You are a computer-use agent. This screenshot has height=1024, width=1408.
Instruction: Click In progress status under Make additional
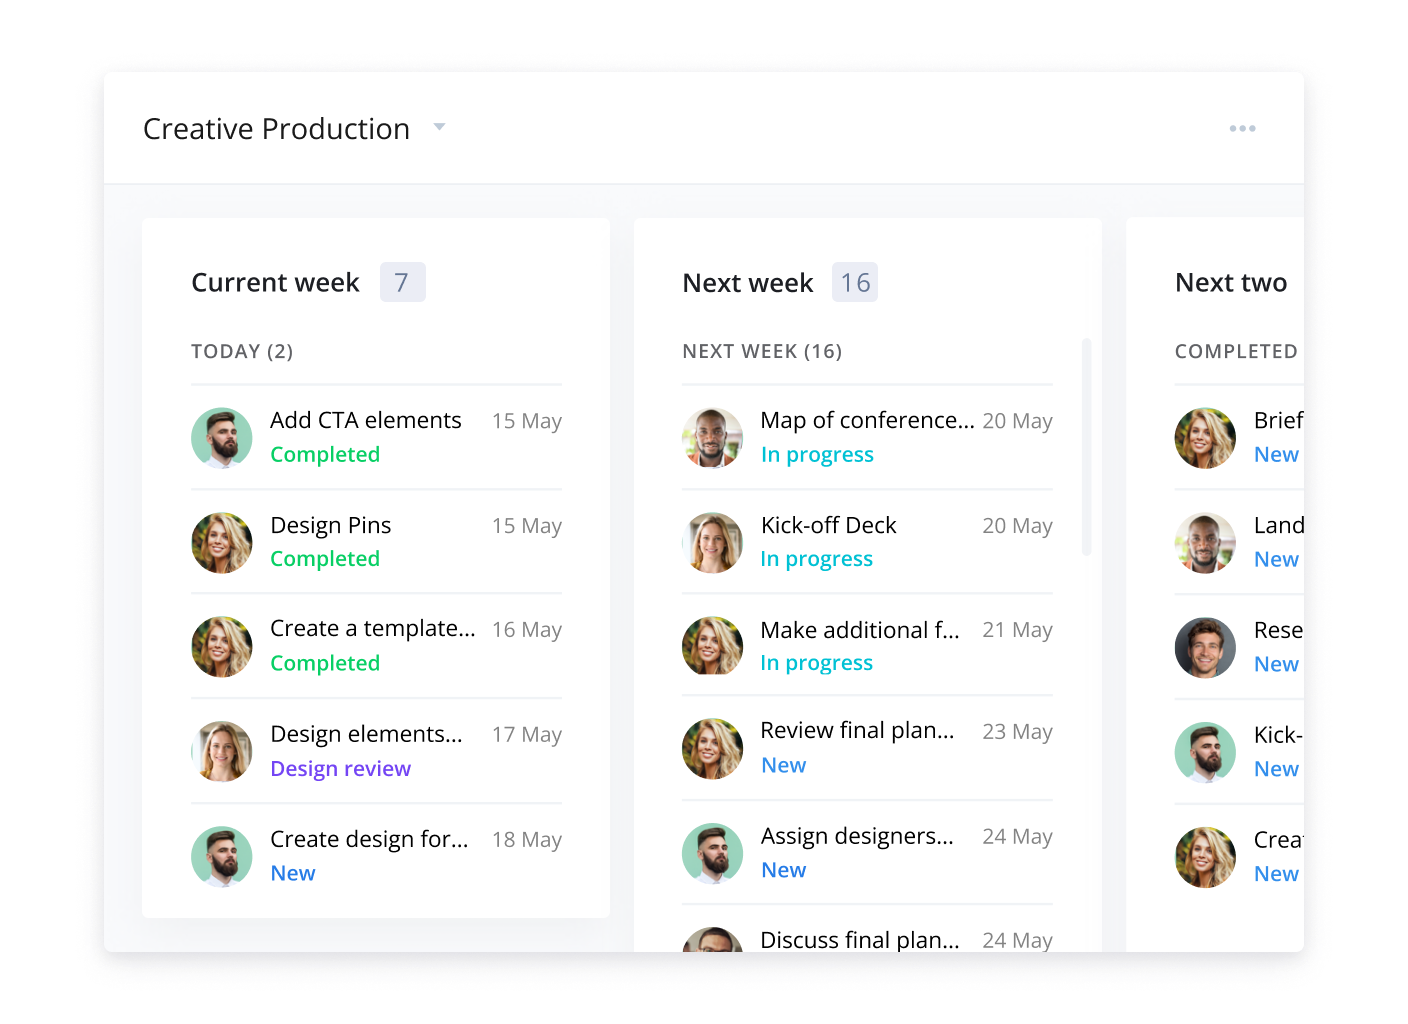(816, 664)
